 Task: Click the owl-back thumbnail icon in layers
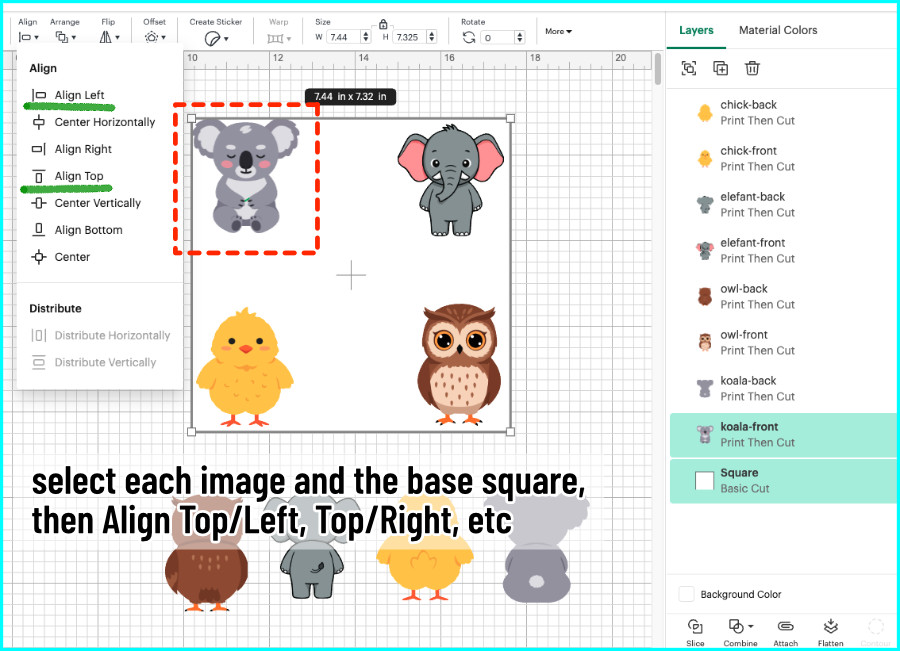tap(705, 297)
